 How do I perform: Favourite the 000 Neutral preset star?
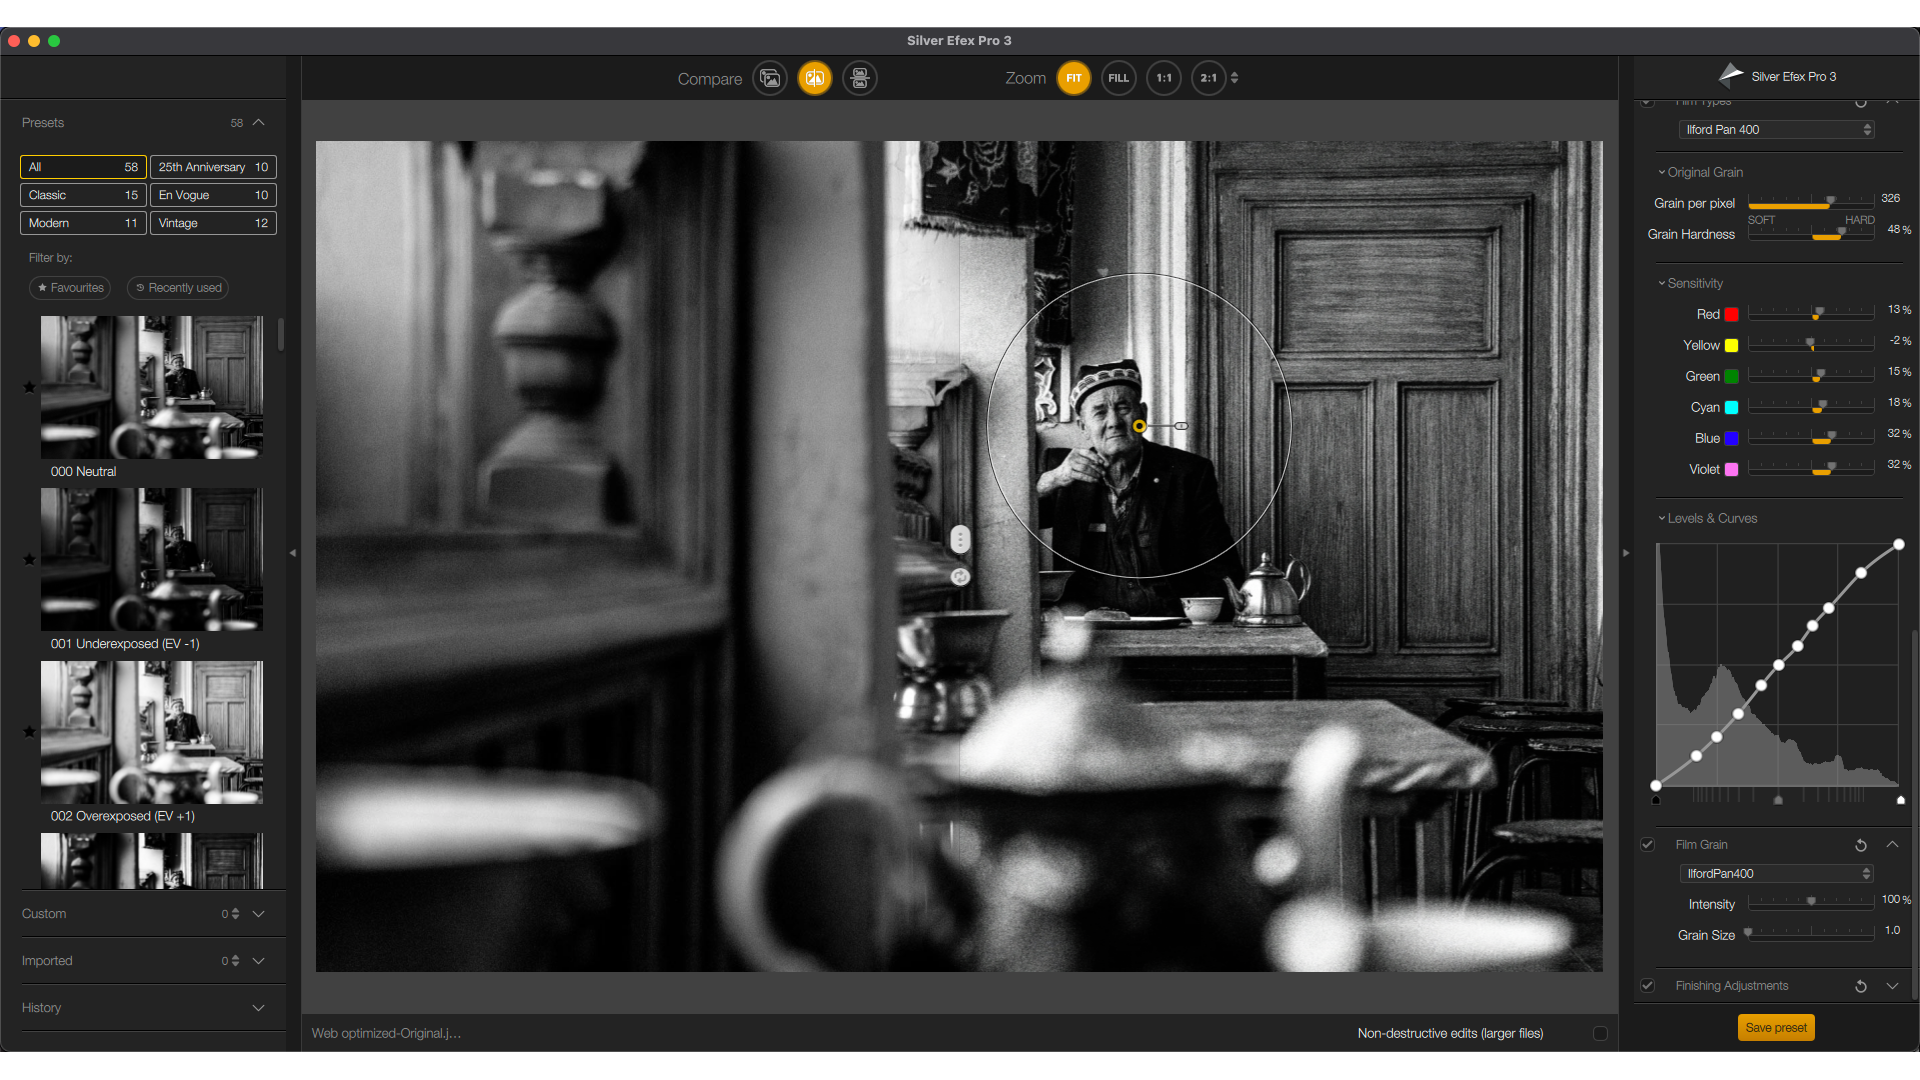point(29,387)
